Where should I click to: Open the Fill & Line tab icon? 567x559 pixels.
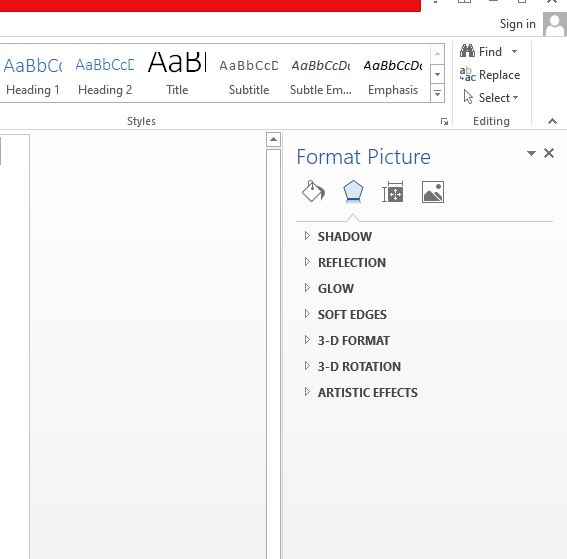coord(313,192)
